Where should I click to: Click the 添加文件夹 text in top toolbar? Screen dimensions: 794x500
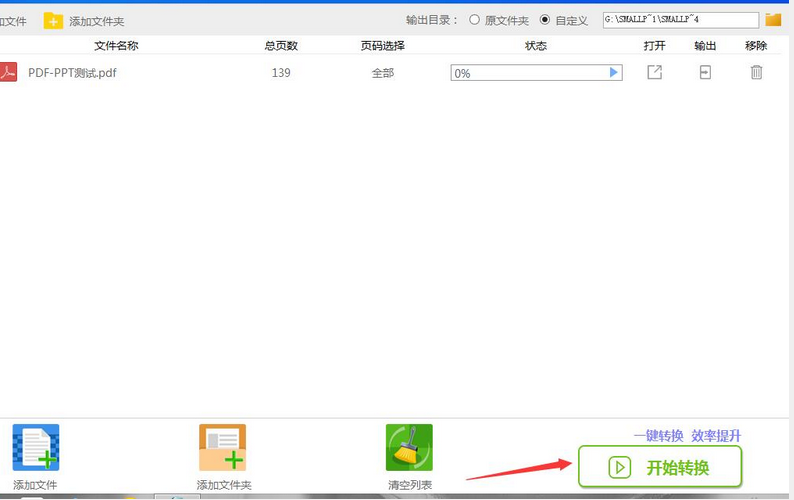tap(96, 21)
